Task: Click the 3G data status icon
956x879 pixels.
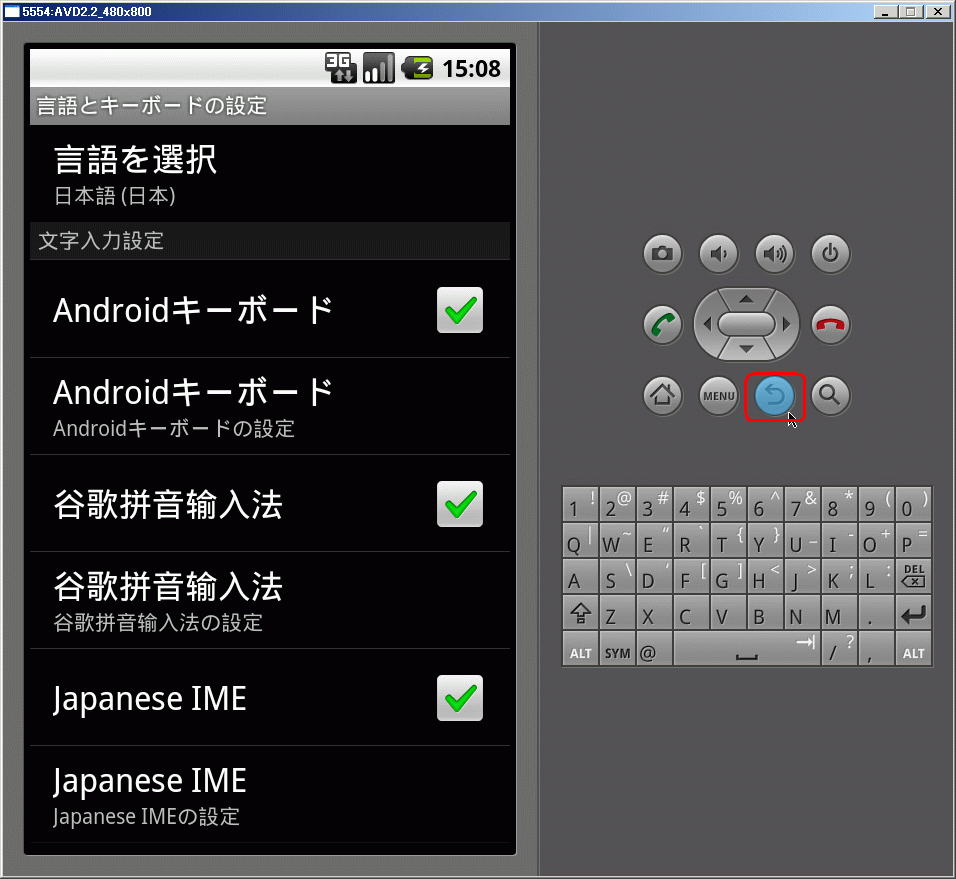Action: click(340, 68)
